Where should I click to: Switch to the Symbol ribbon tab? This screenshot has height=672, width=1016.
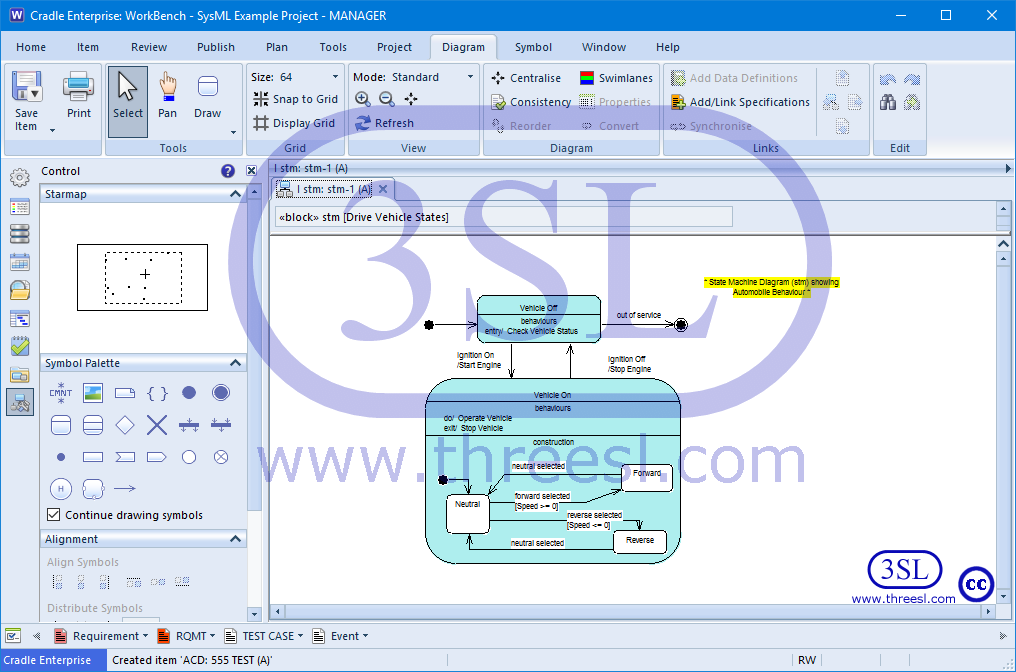point(533,47)
